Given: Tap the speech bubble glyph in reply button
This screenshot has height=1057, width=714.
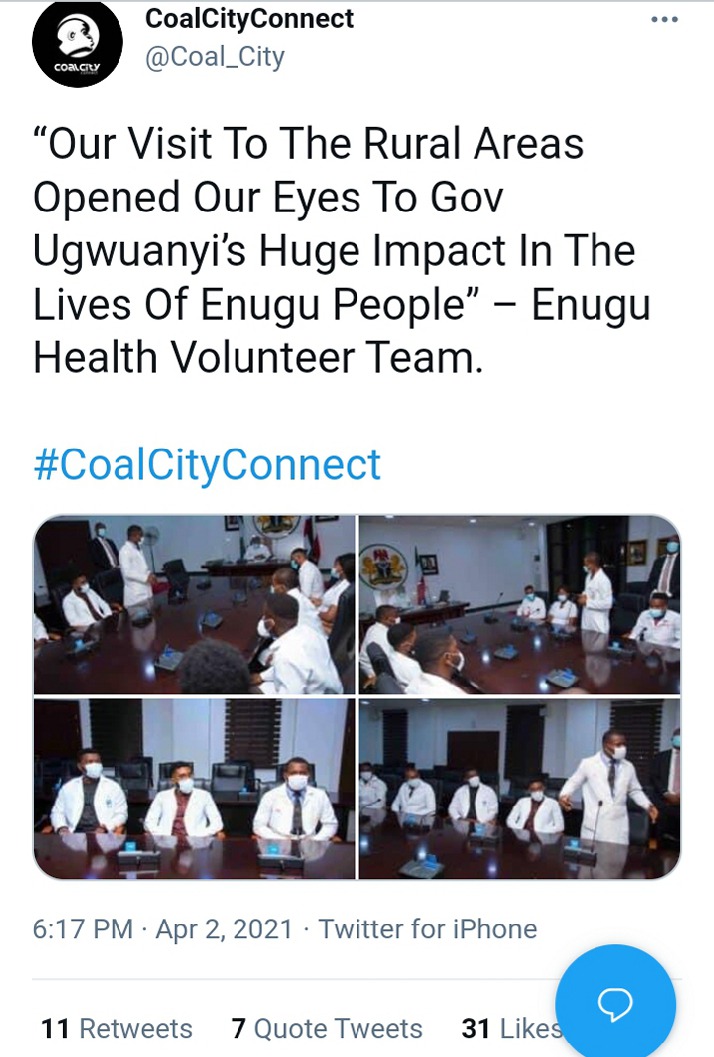Looking at the screenshot, I should tap(615, 1004).
